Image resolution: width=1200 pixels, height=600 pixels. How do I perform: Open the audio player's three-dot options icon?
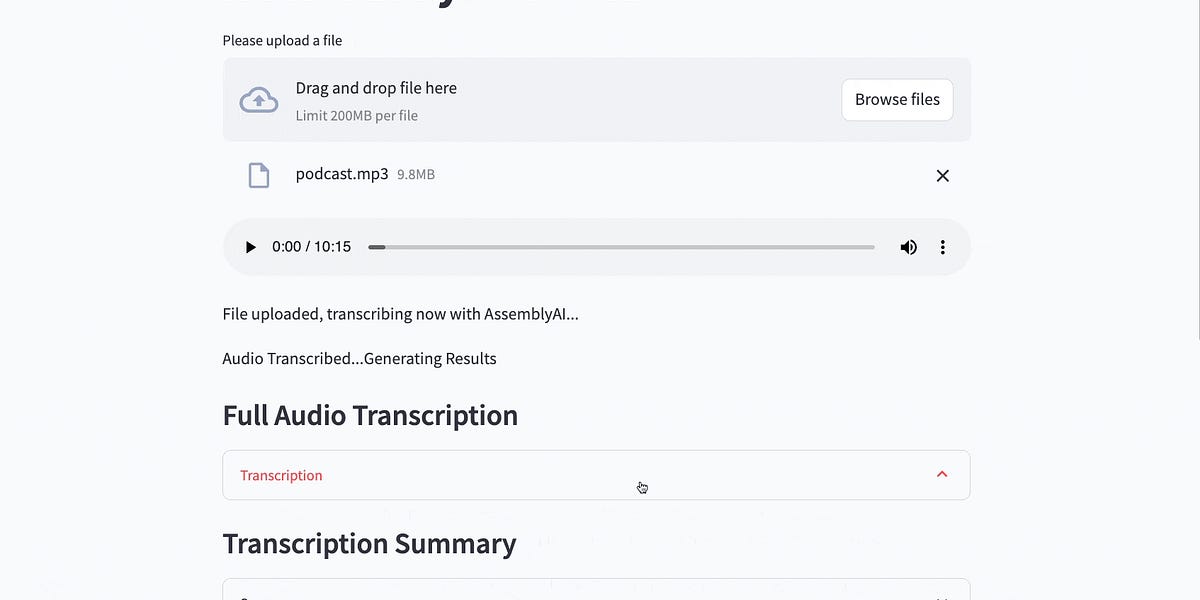(942, 247)
